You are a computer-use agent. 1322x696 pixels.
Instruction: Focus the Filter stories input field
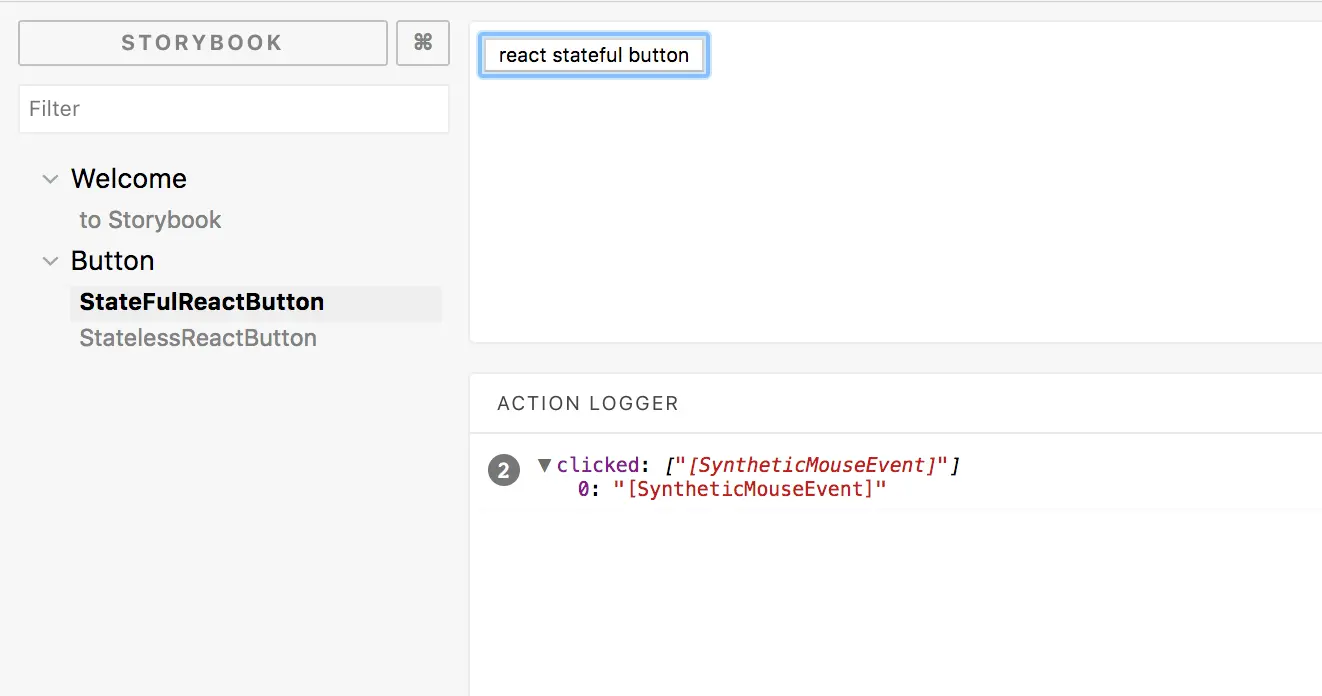tap(234, 109)
